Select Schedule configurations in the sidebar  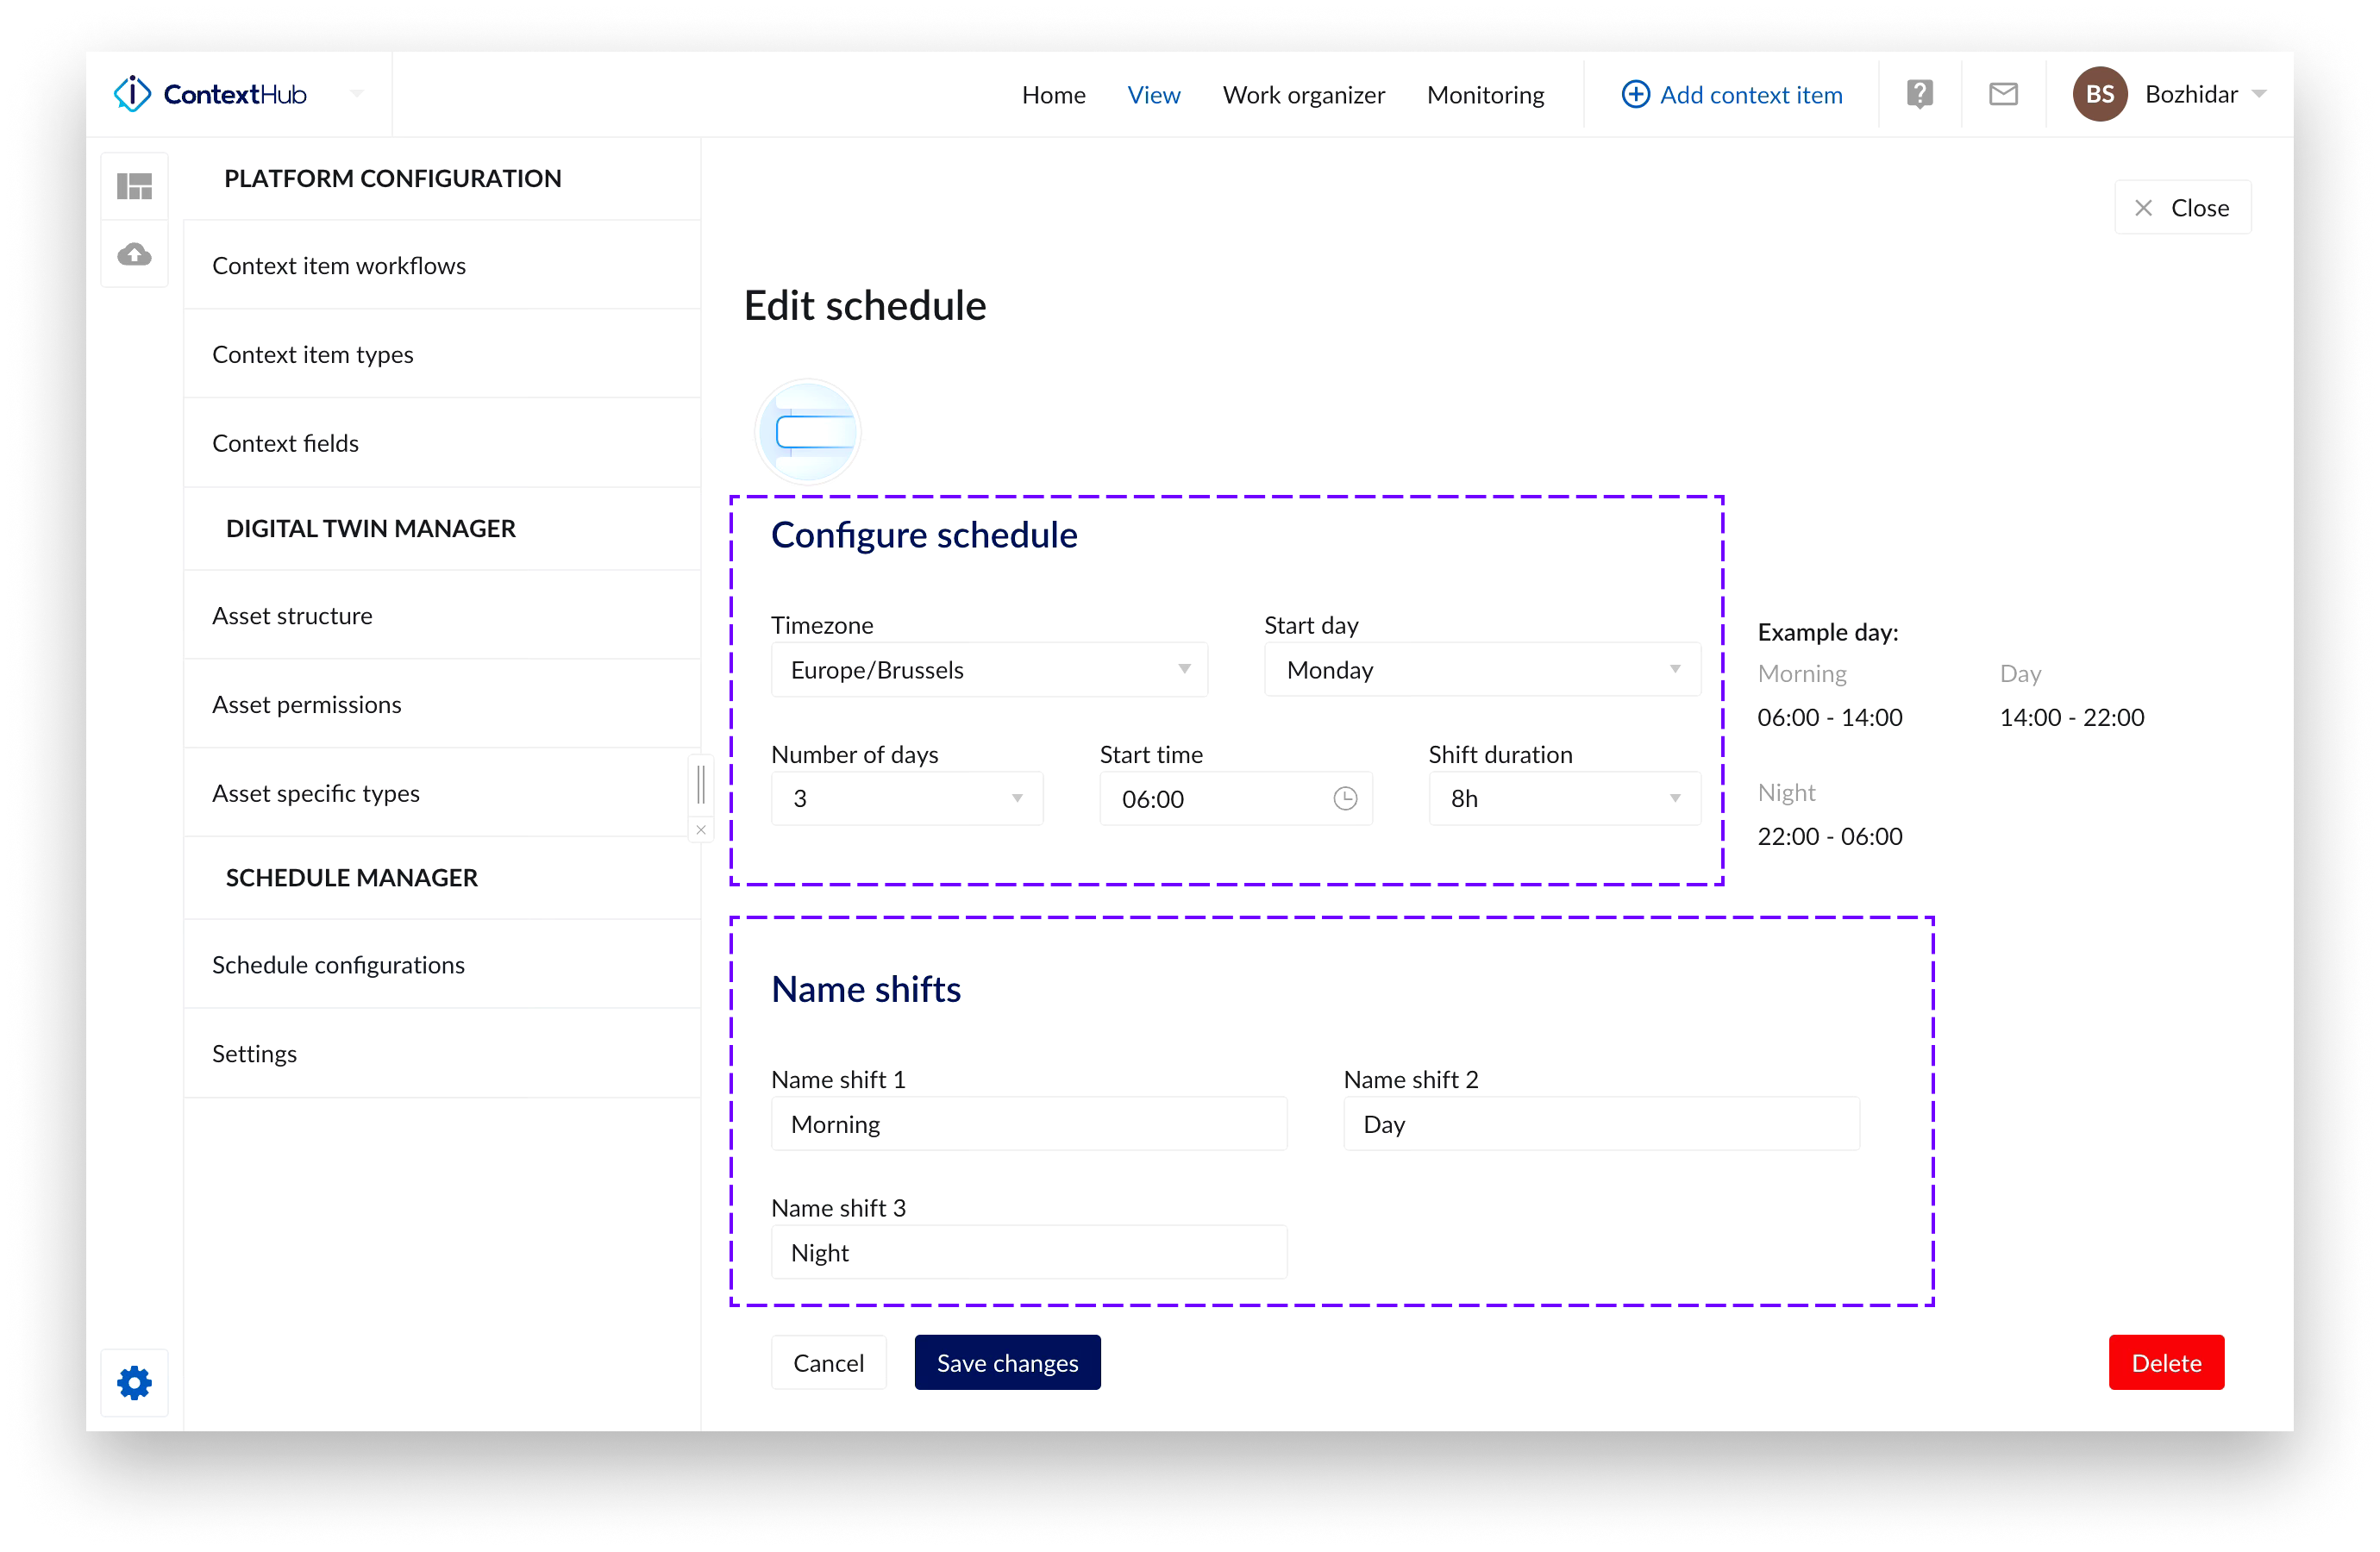(x=338, y=964)
